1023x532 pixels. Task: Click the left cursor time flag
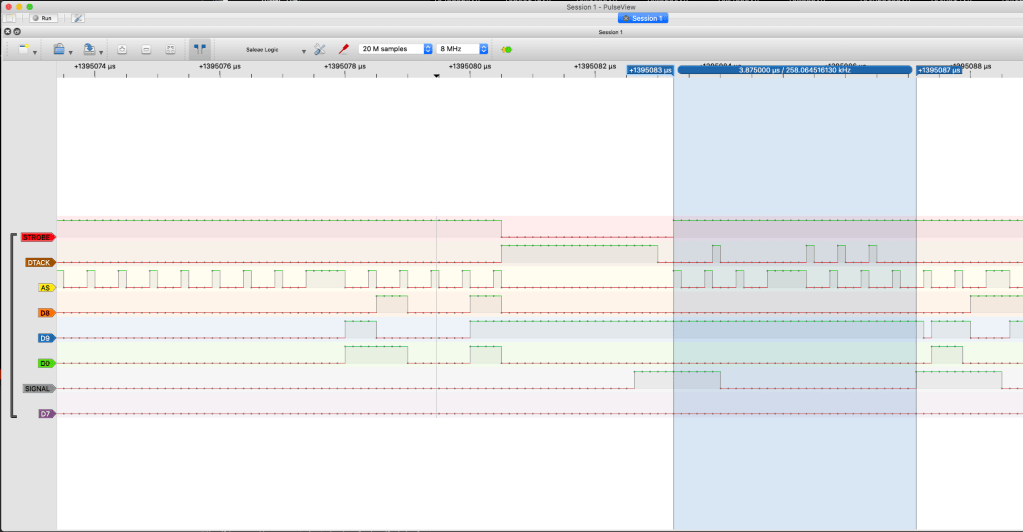(650, 70)
